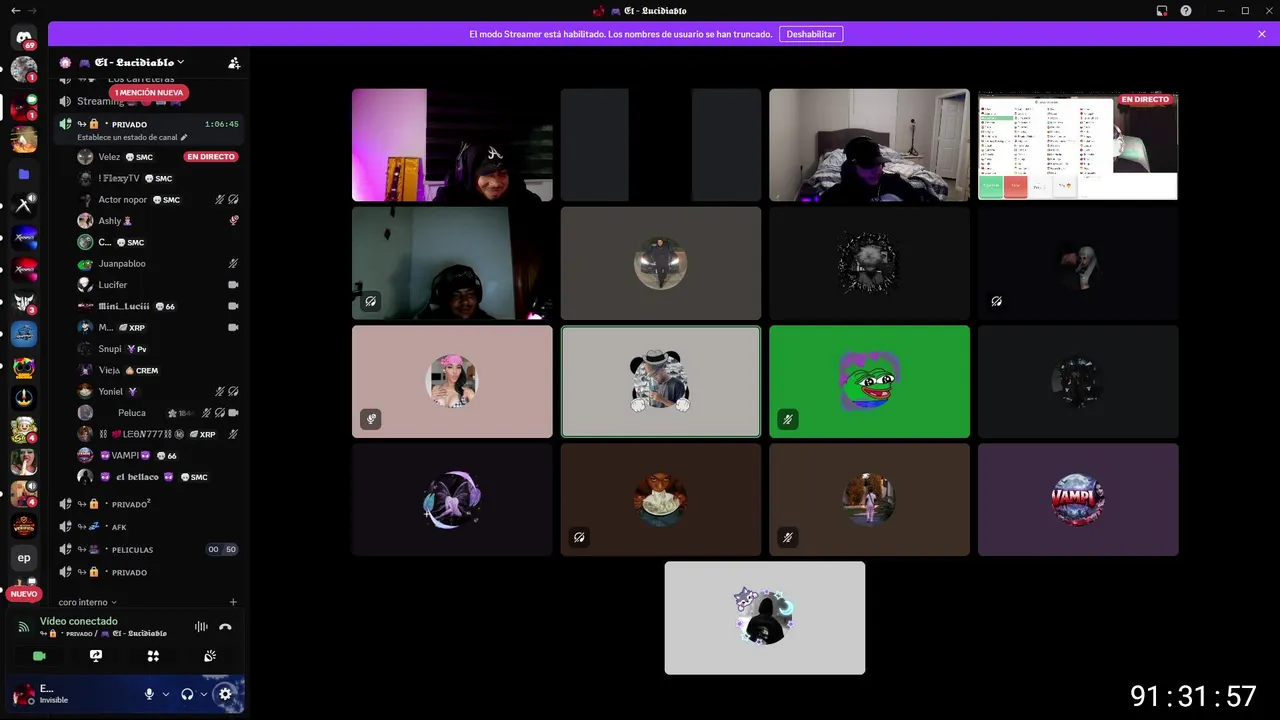The image size is (1280, 720).
Task: Open the Streaming channel
Action: point(148,101)
